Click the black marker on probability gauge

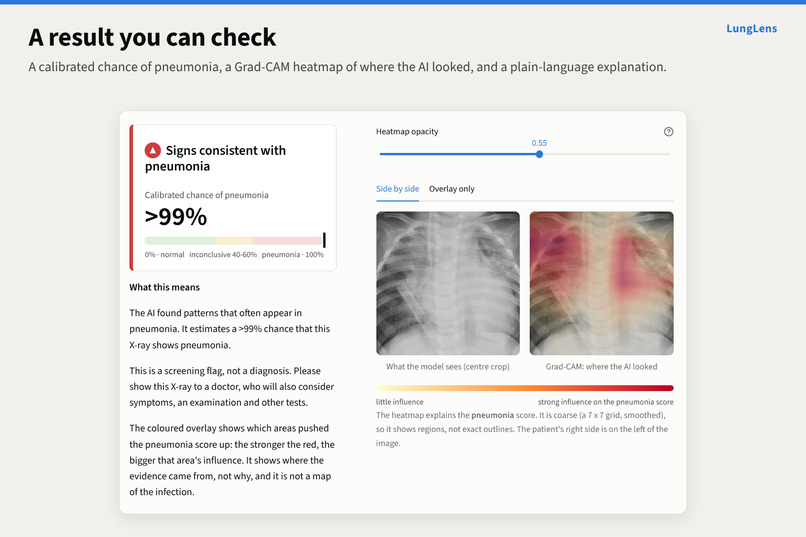(324, 240)
